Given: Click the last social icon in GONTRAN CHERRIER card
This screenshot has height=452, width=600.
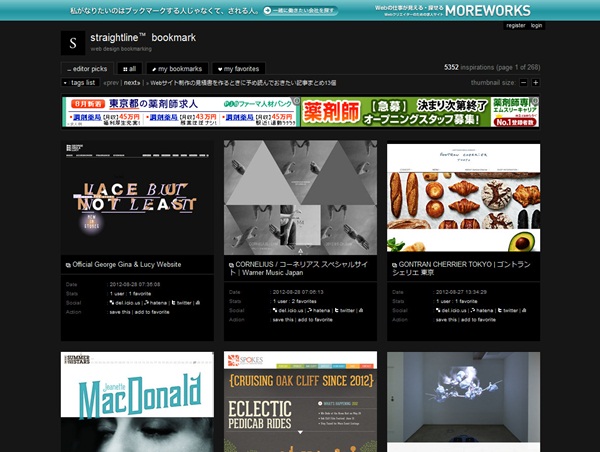Looking at the screenshot, I should click(524, 310).
